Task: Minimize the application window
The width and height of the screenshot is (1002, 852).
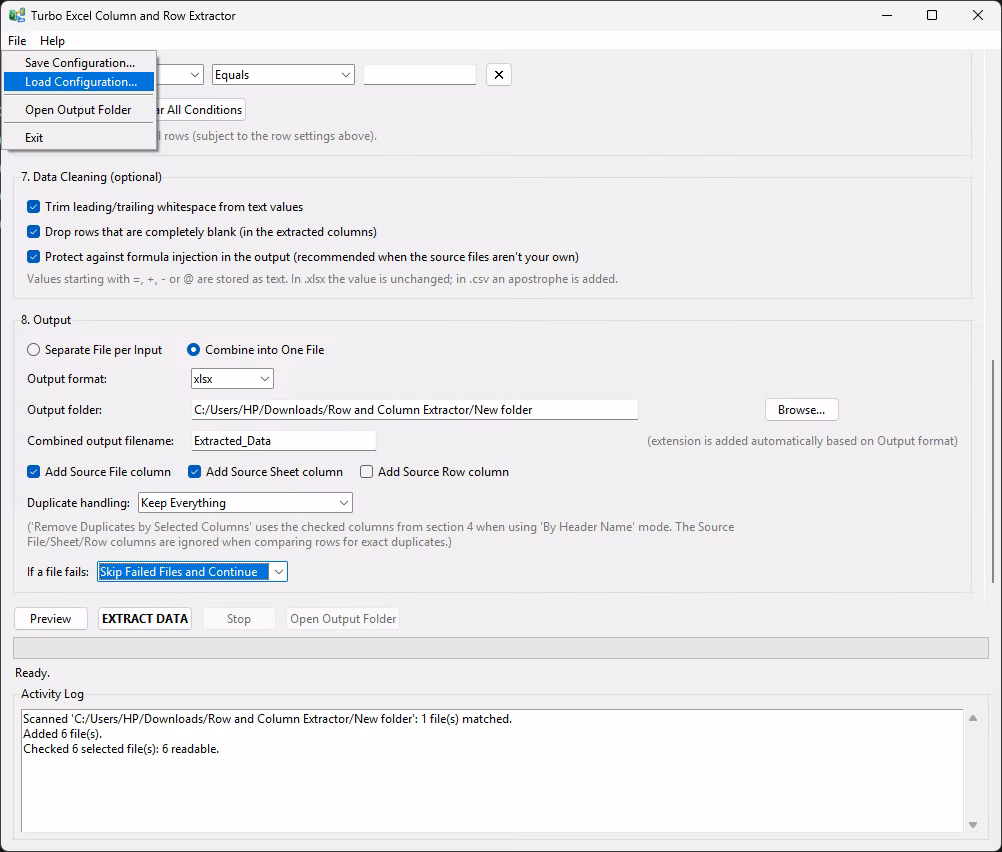Action: click(887, 15)
